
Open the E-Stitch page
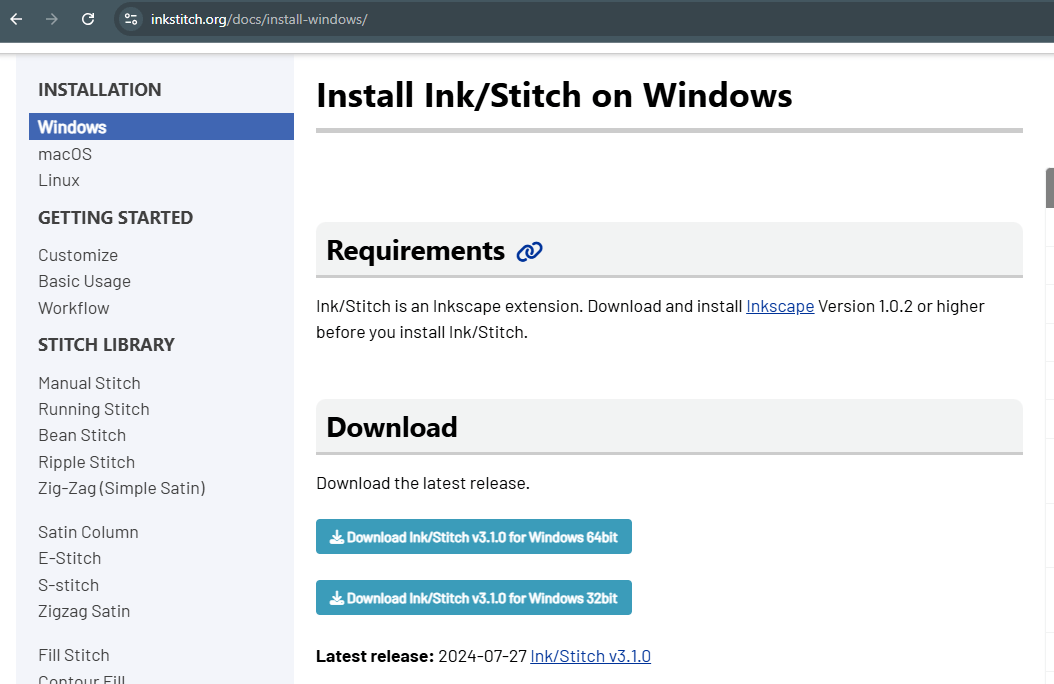click(x=69, y=558)
